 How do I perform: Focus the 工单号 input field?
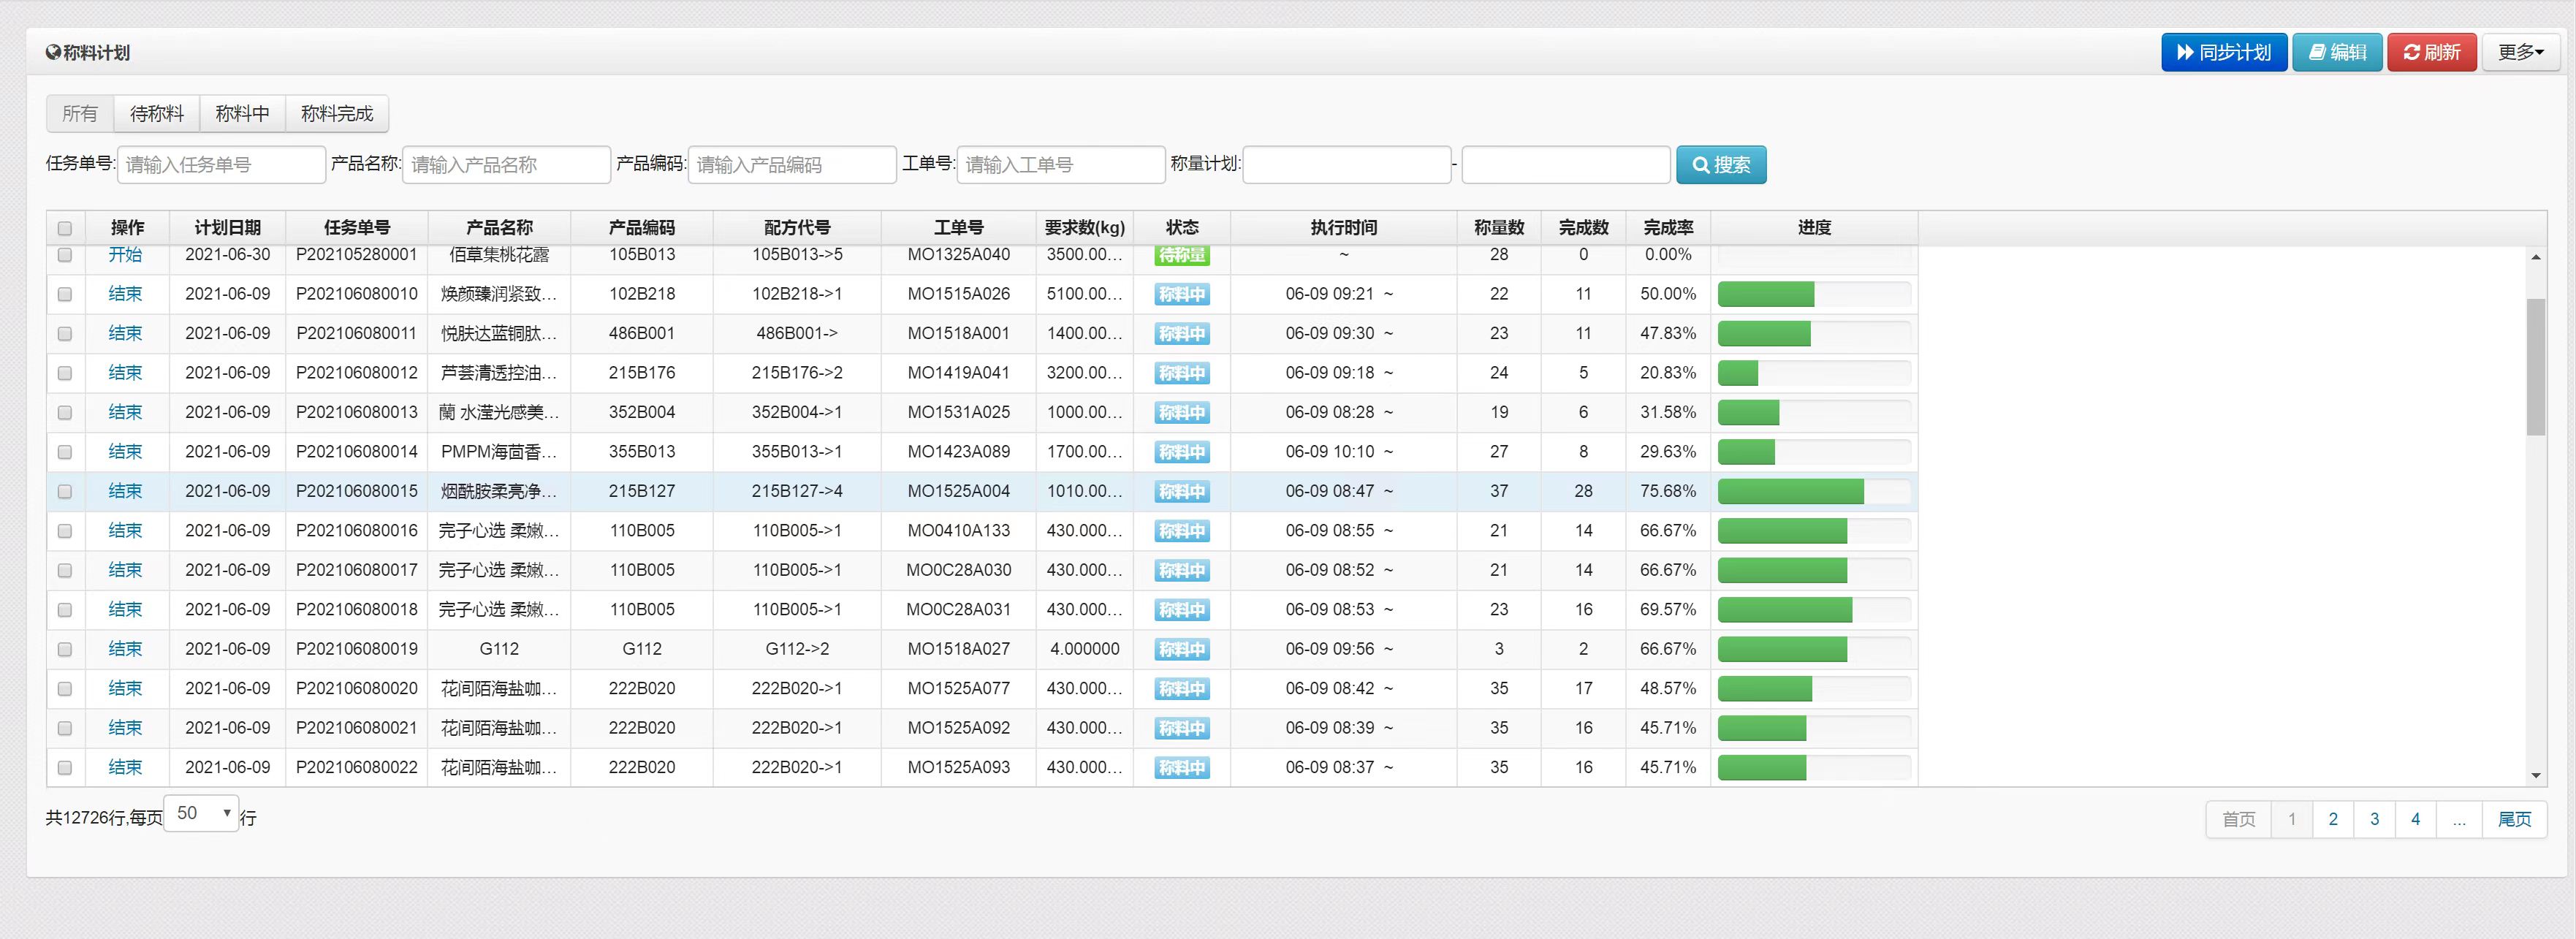click(x=1061, y=164)
